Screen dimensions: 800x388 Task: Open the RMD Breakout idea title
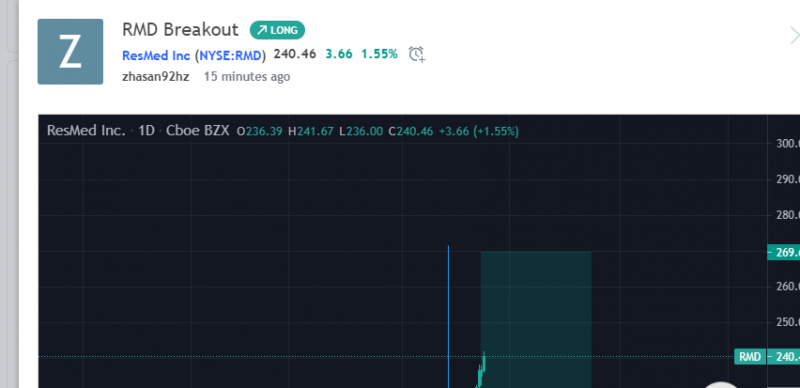(180, 30)
